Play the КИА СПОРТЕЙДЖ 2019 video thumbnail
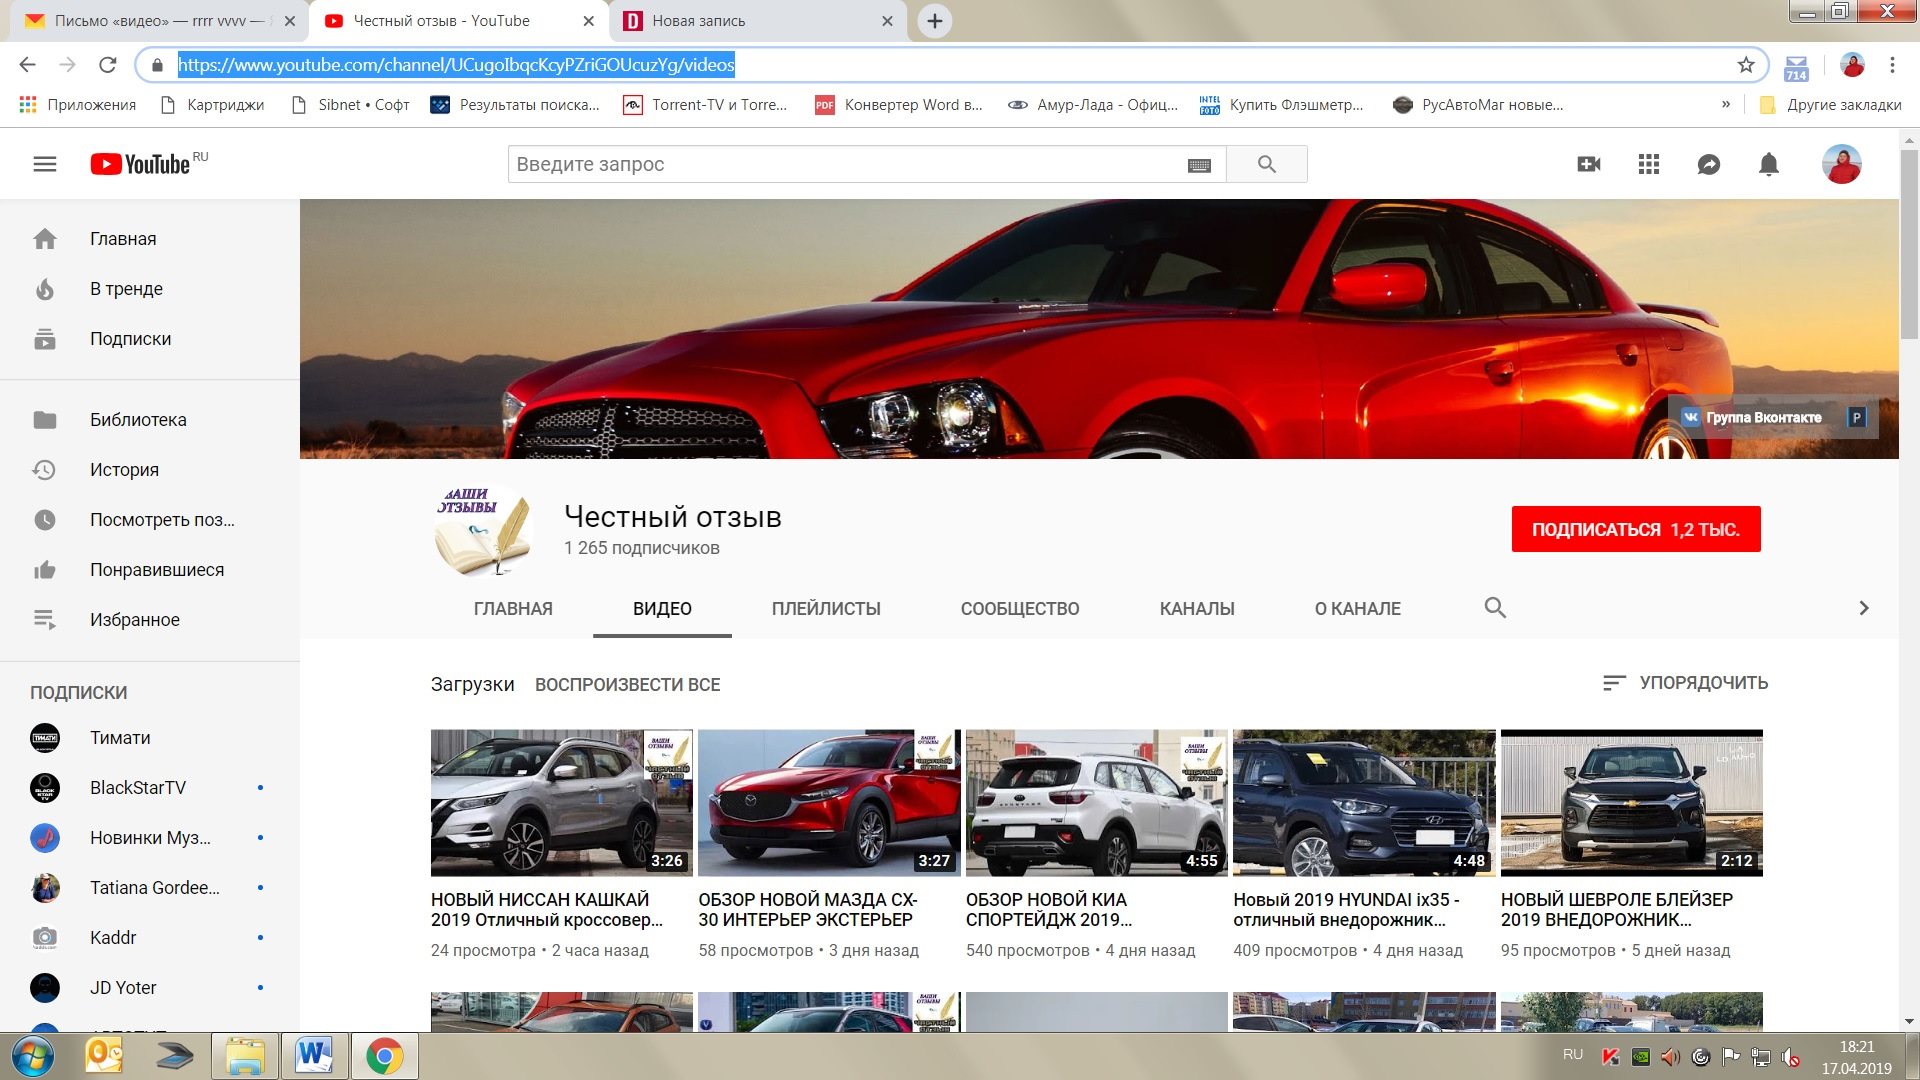Image resolution: width=1920 pixels, height=1080 pixels. [1097, 803]
